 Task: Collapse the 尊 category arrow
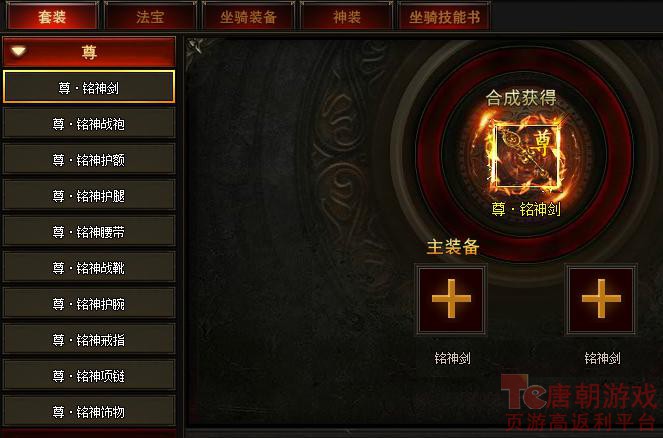tap(19, 52)
